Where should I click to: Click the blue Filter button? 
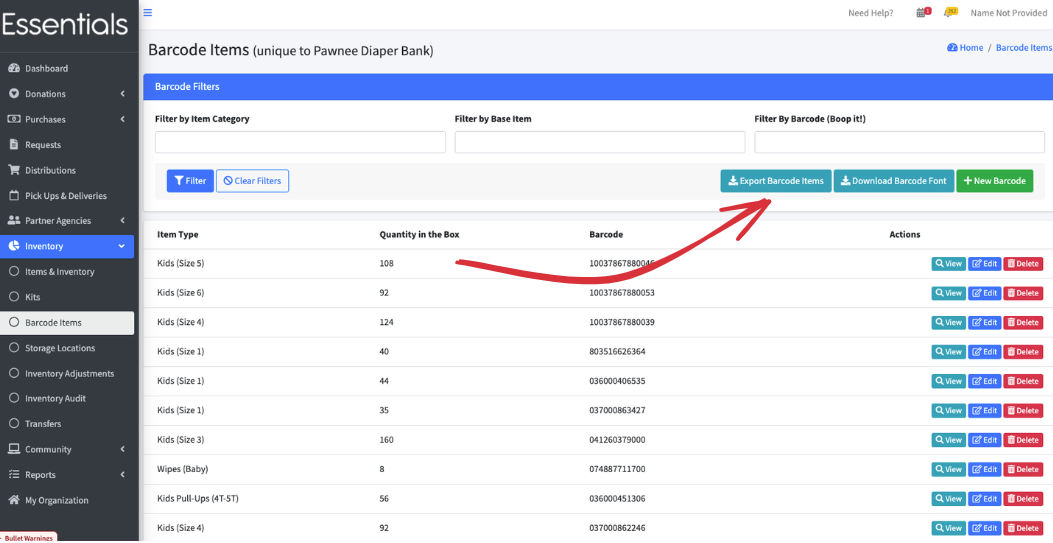(x=190, y=181)
